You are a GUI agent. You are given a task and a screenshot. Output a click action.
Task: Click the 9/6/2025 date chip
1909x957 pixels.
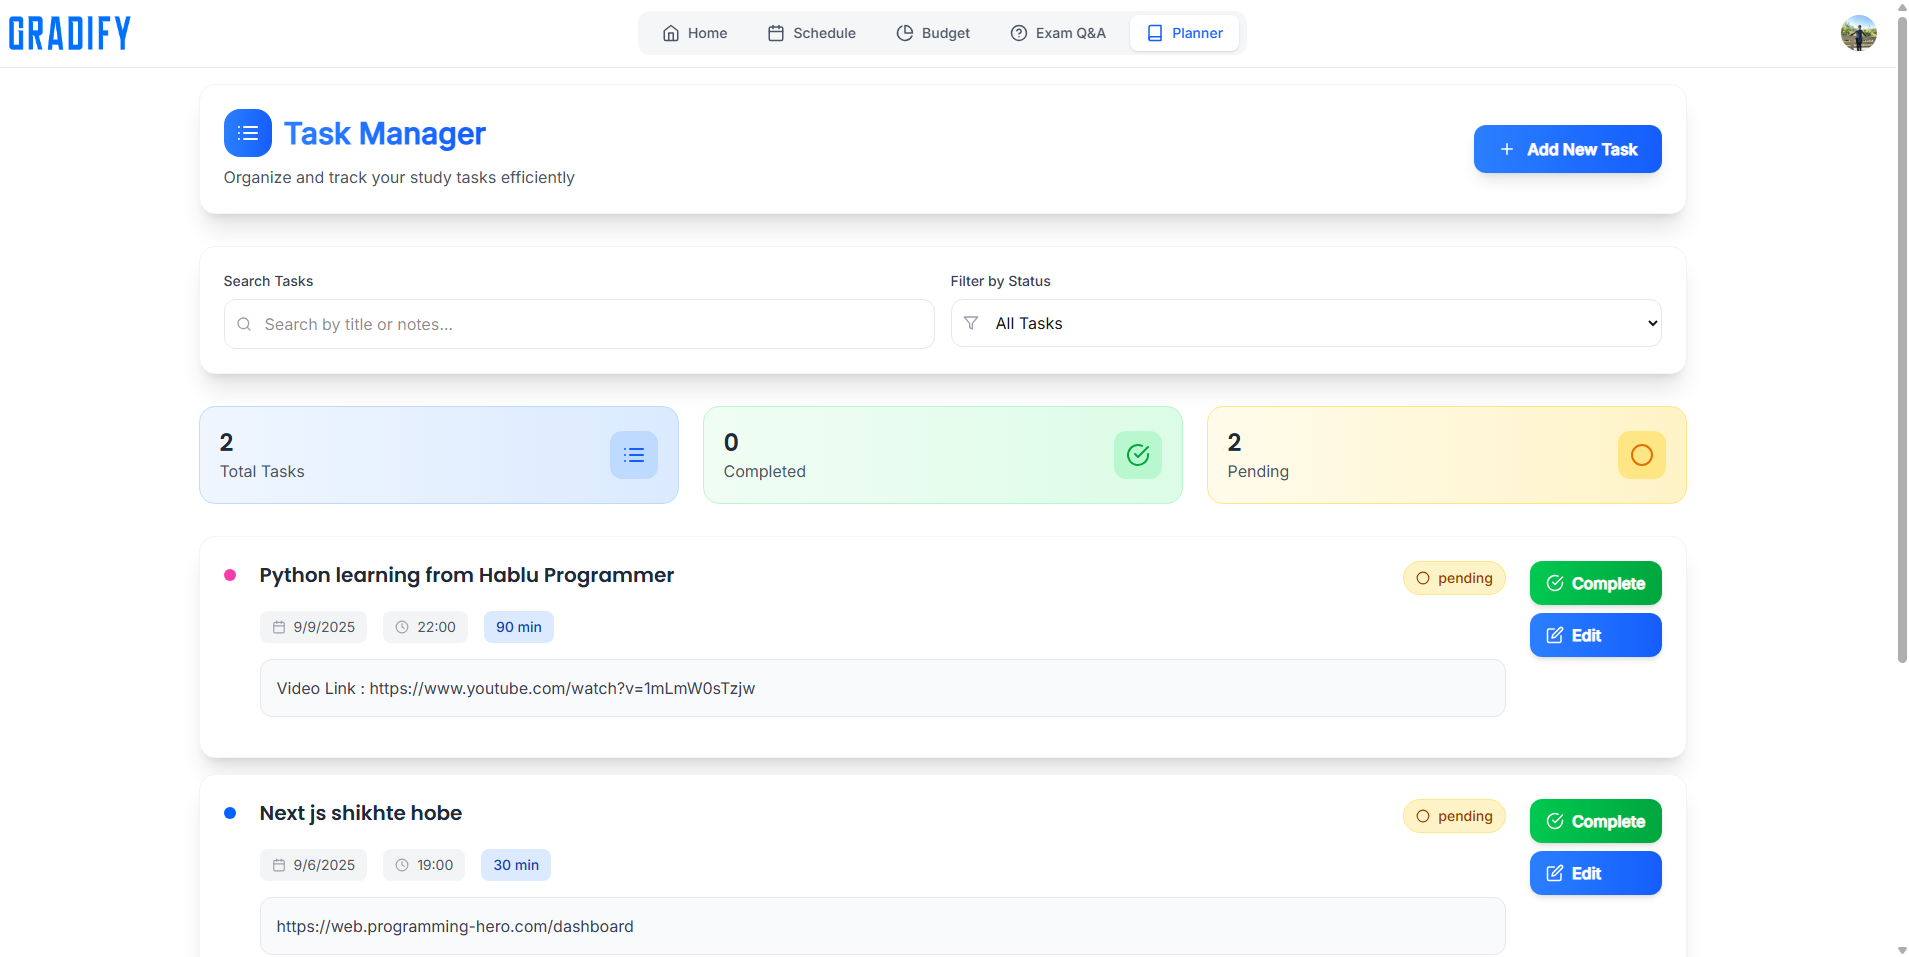(313, 865)
